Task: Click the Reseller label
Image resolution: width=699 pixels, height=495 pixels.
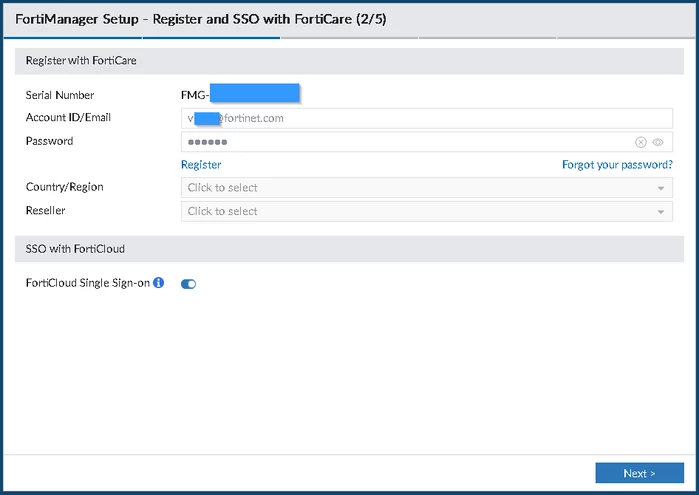Action: coord(45,210)
